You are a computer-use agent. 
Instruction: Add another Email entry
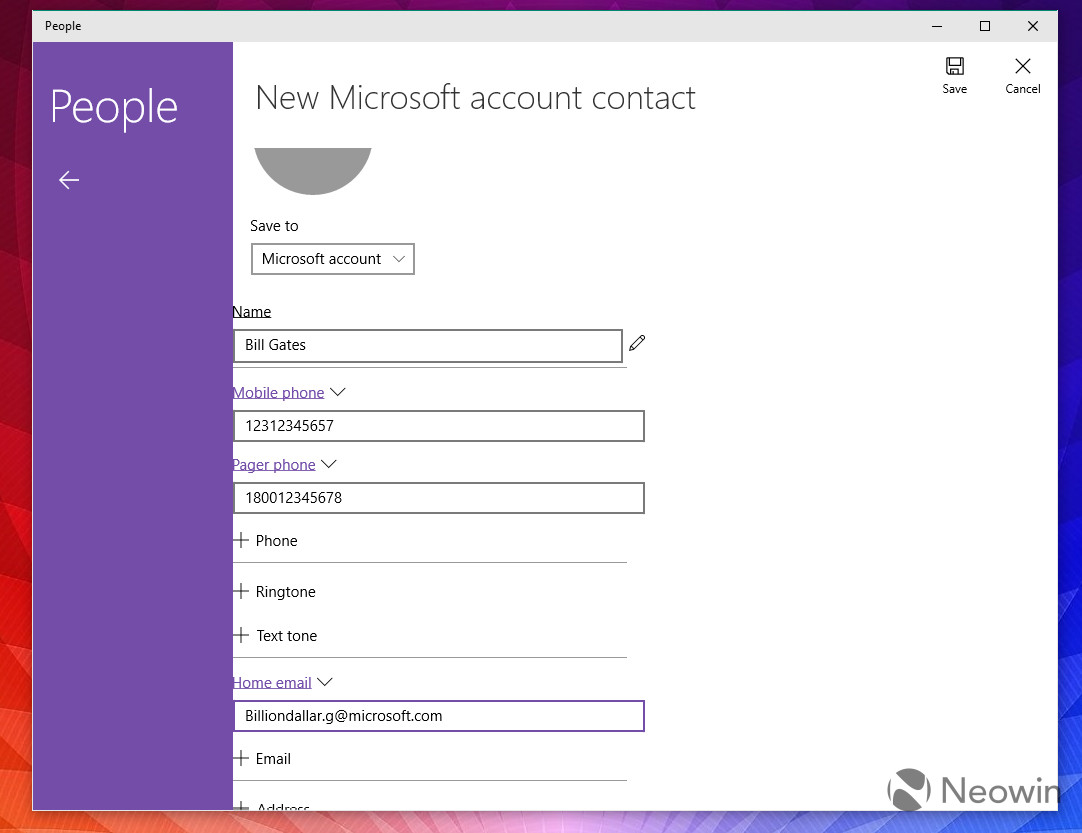[263, 758]
